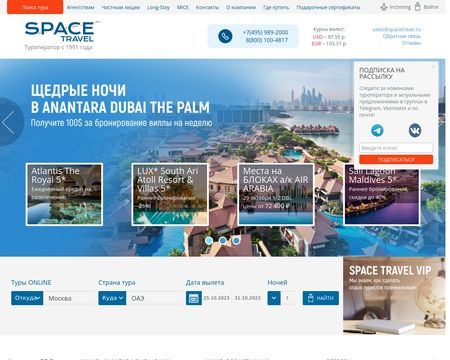
Task: Close the subscription popup
Action: click(433, 66)
